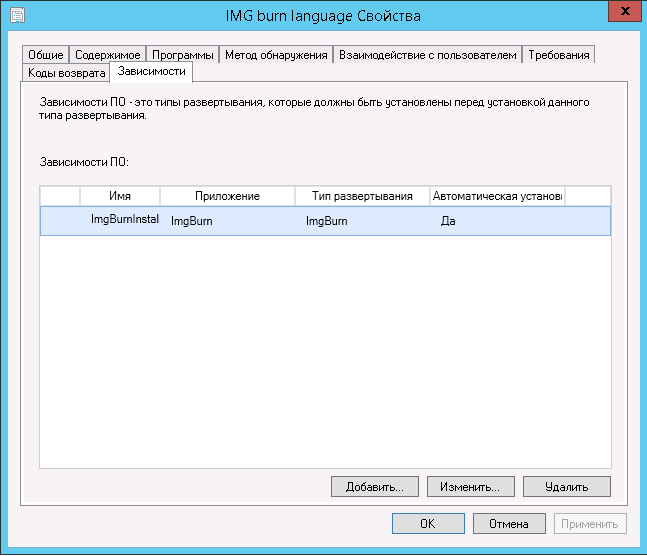This screenshot has height=556, width=647.
Task: Click the Изменить... button
Action: [470, 487]
